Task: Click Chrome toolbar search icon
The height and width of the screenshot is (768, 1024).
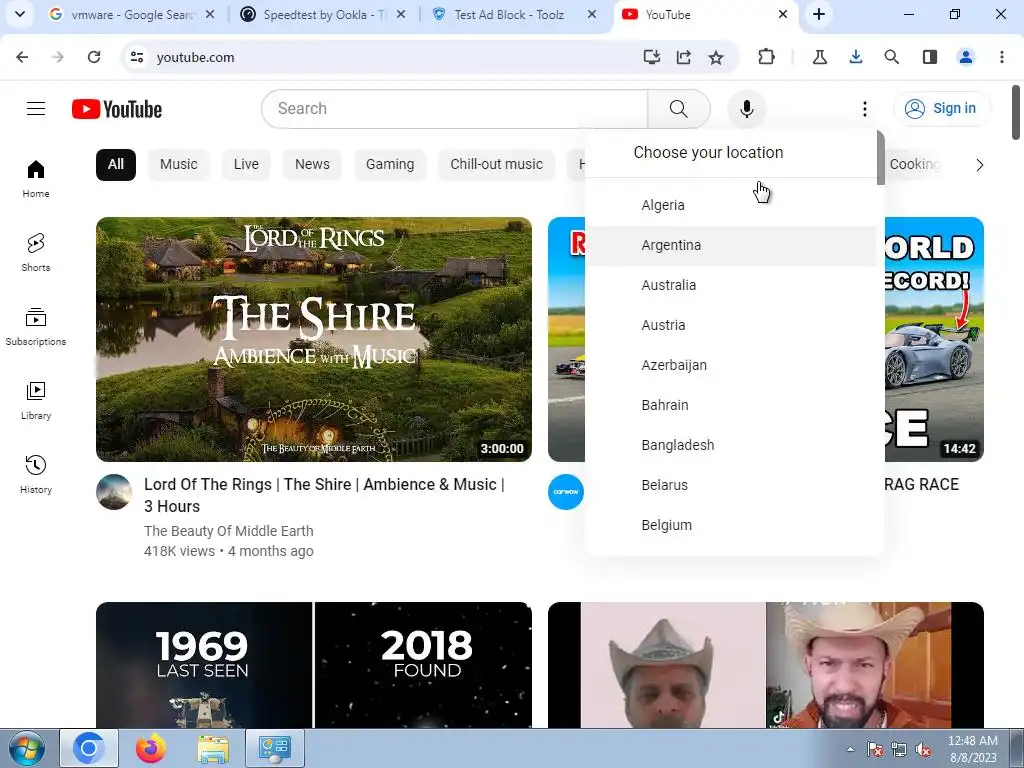Action: 891,57
